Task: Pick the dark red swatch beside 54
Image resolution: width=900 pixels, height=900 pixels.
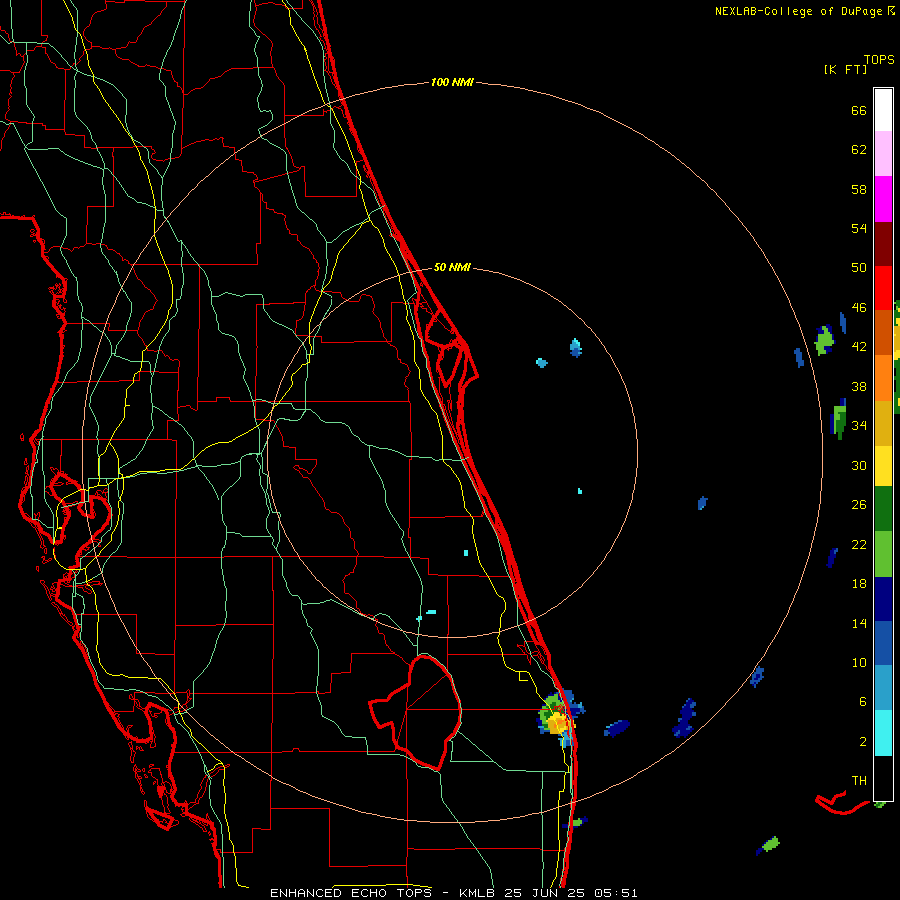Action: [x=883, y=243]
